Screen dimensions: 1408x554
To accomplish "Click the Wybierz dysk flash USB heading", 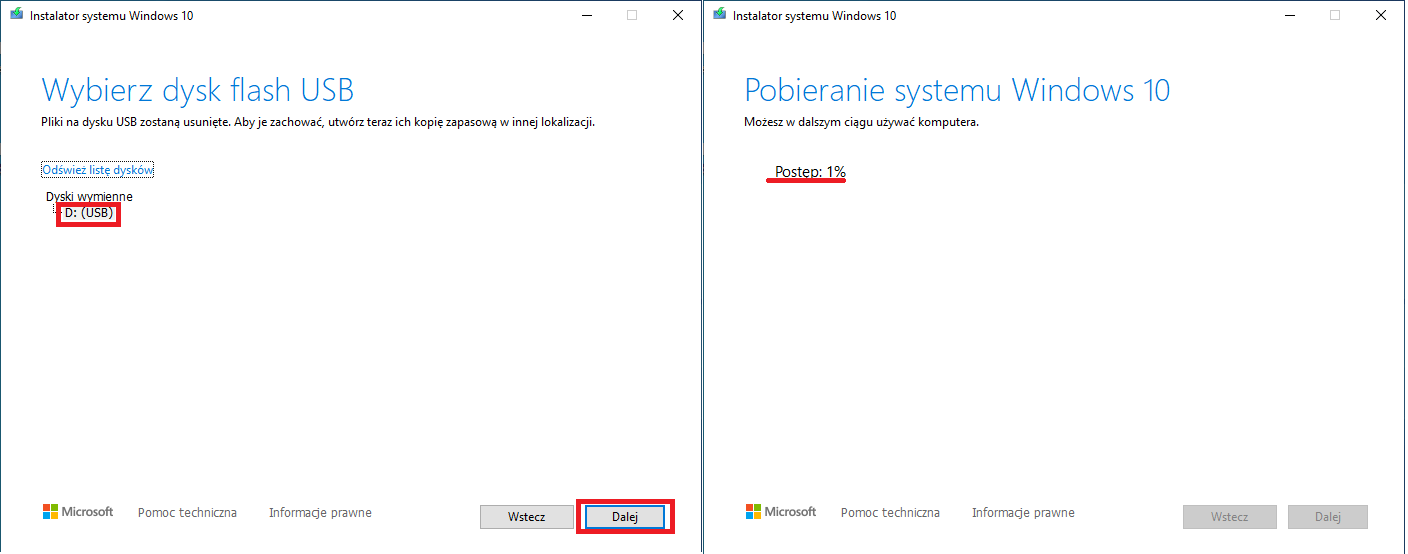I will click(198, 90).
